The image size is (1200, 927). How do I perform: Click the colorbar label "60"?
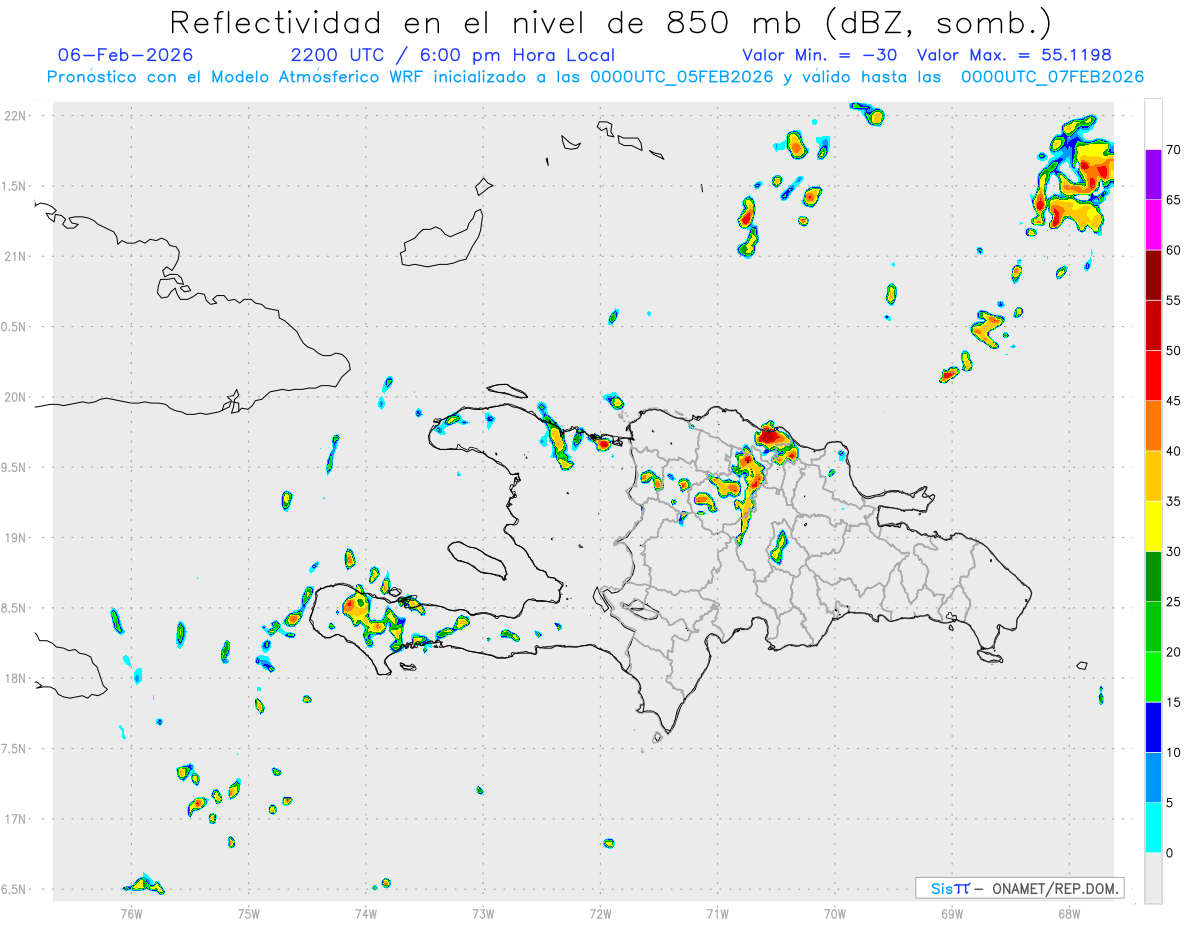[1174, 250]
